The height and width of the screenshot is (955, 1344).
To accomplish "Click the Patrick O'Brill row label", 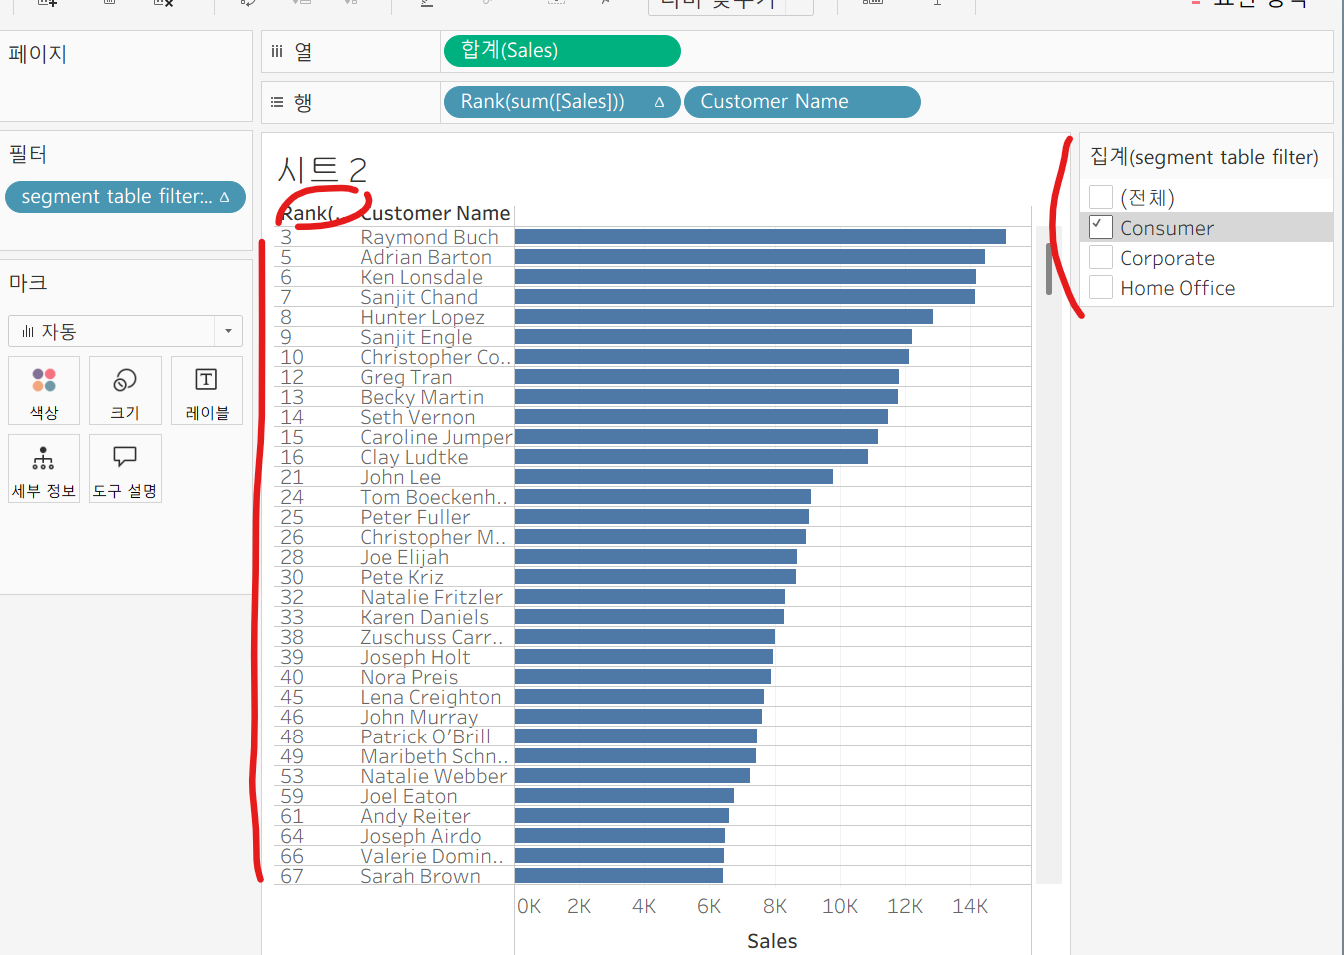I will coord(425,737).
